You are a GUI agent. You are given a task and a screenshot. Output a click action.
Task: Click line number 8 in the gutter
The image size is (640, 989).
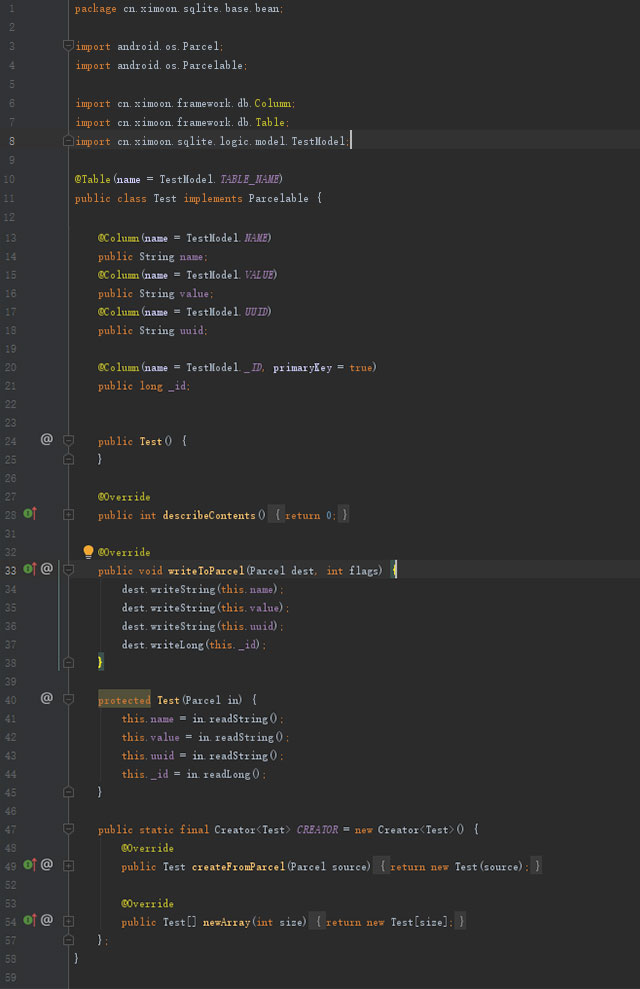coord(12,141)
